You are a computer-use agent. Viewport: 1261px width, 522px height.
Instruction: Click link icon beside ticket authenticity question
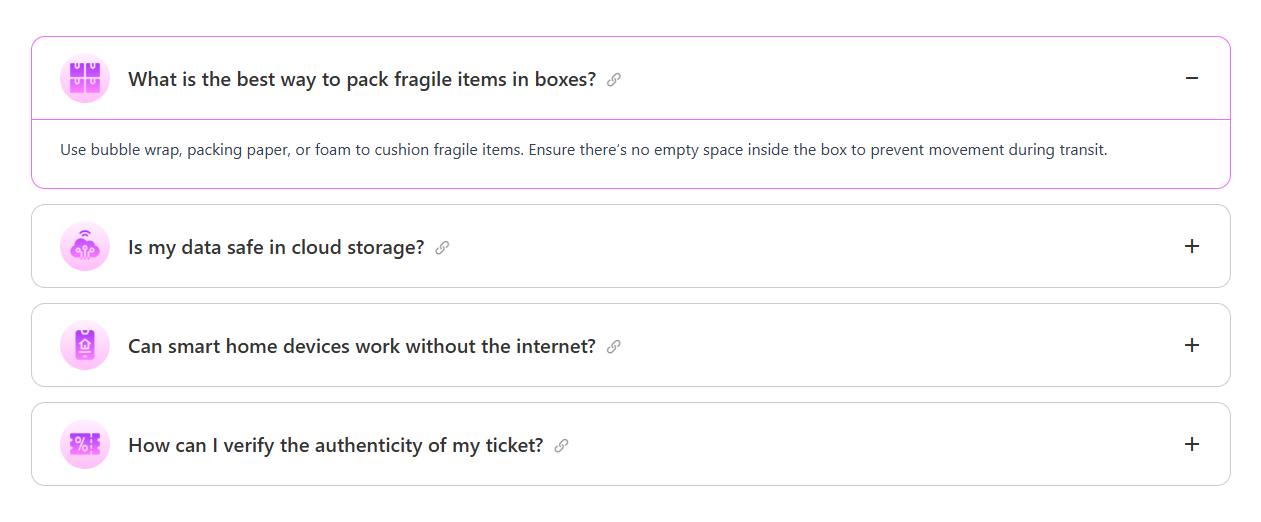561,446
